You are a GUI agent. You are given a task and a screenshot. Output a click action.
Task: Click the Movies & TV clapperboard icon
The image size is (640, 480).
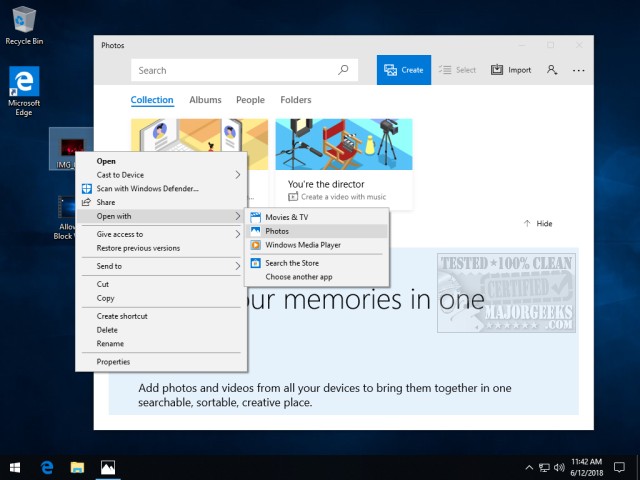click(256, 217)
